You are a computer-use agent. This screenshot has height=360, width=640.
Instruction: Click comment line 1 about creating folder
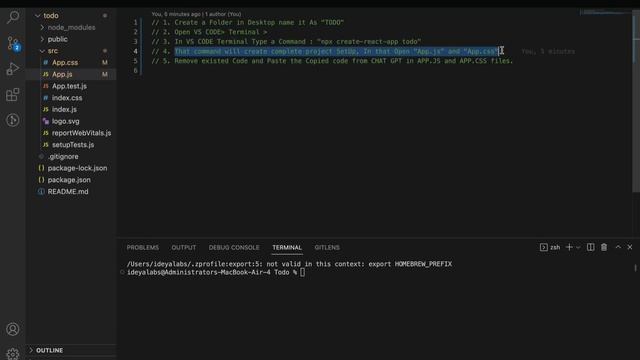pyautogui.click(x=248, y=22)
